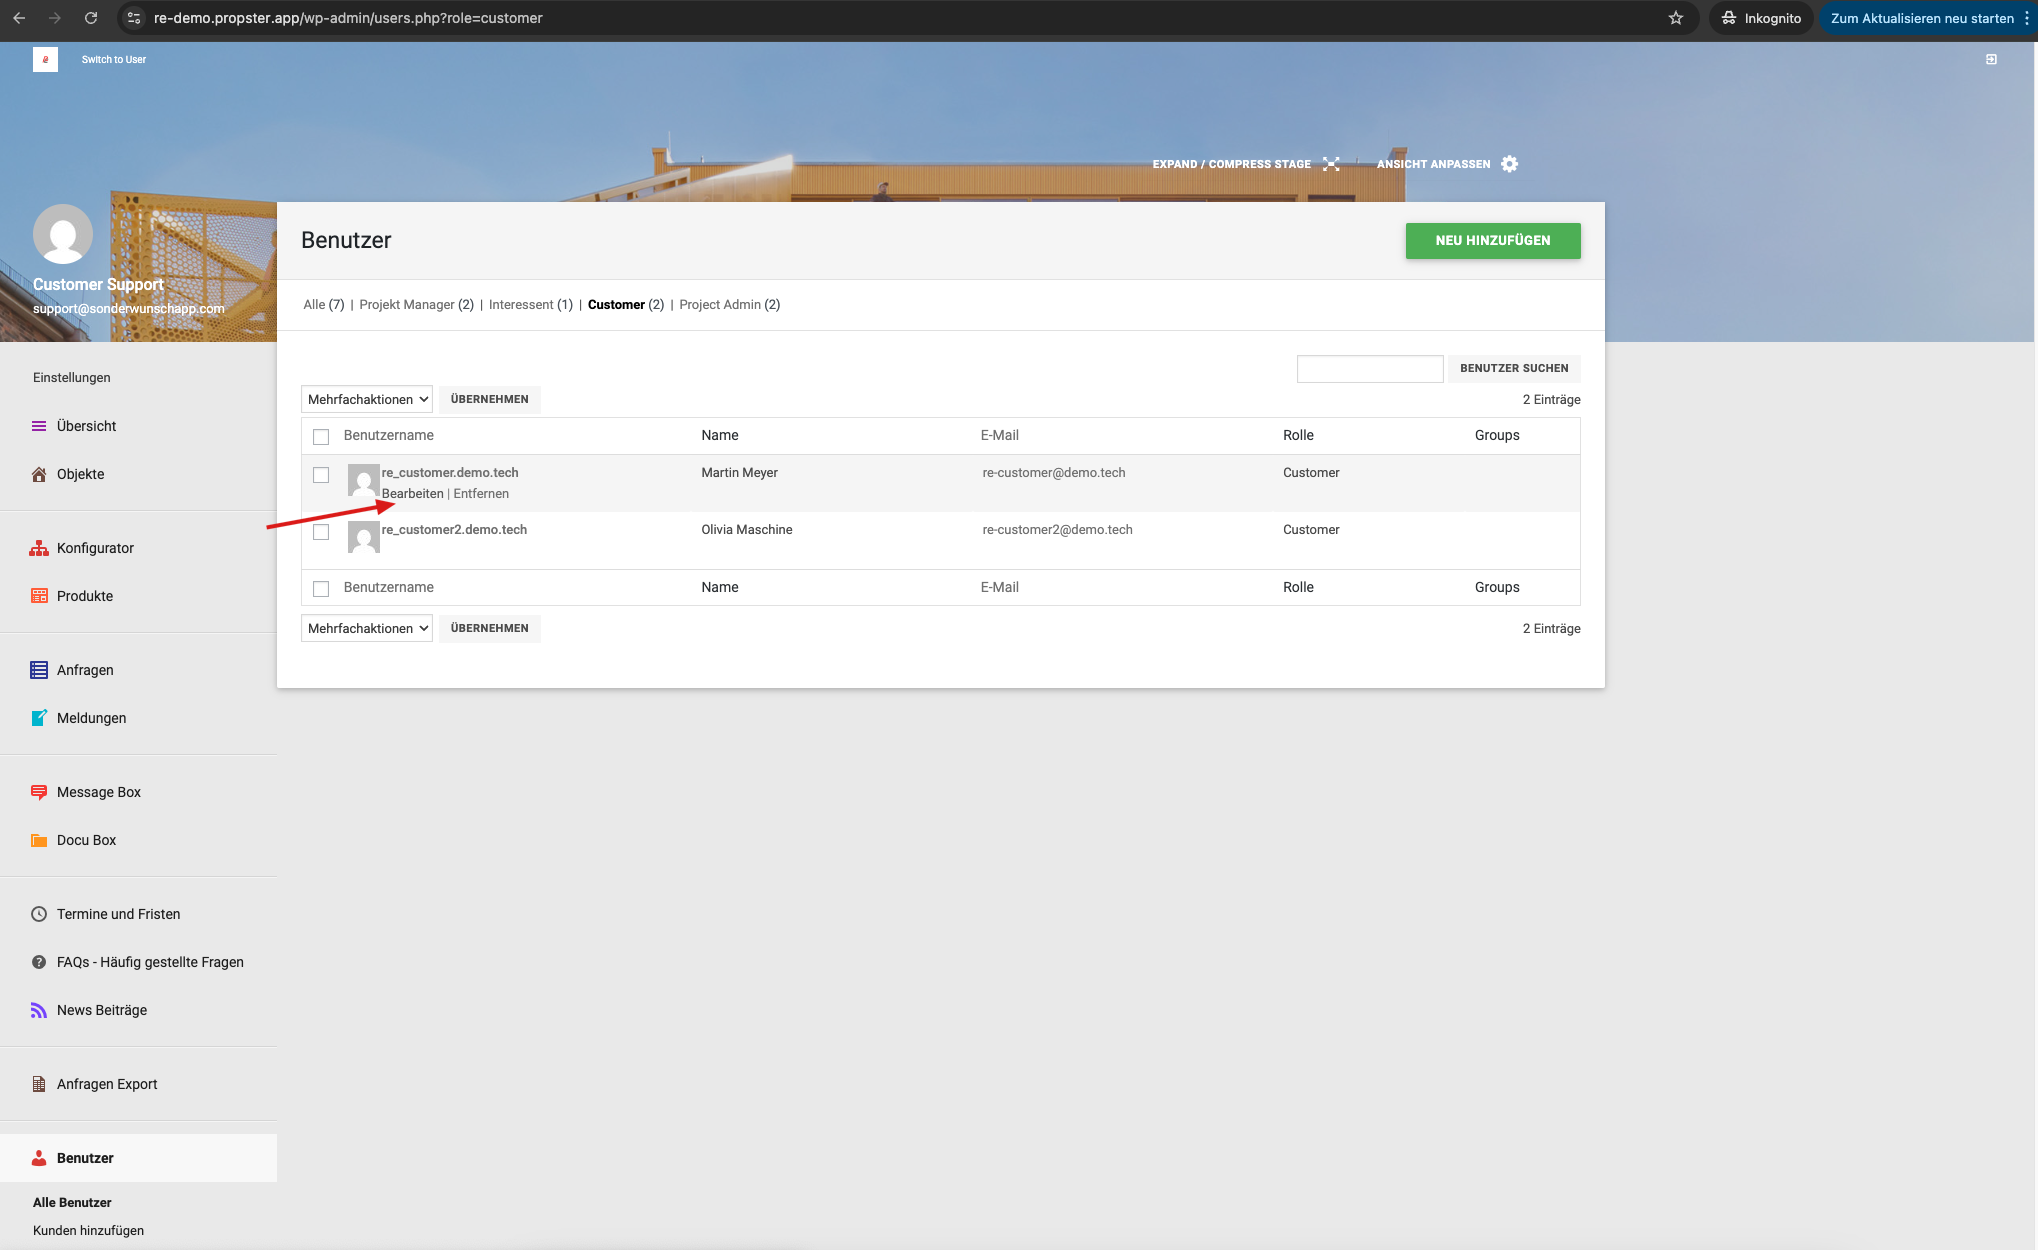Toggle select-all checkbox in table footer
2038x1250 pixels.
tap(321, 588)
